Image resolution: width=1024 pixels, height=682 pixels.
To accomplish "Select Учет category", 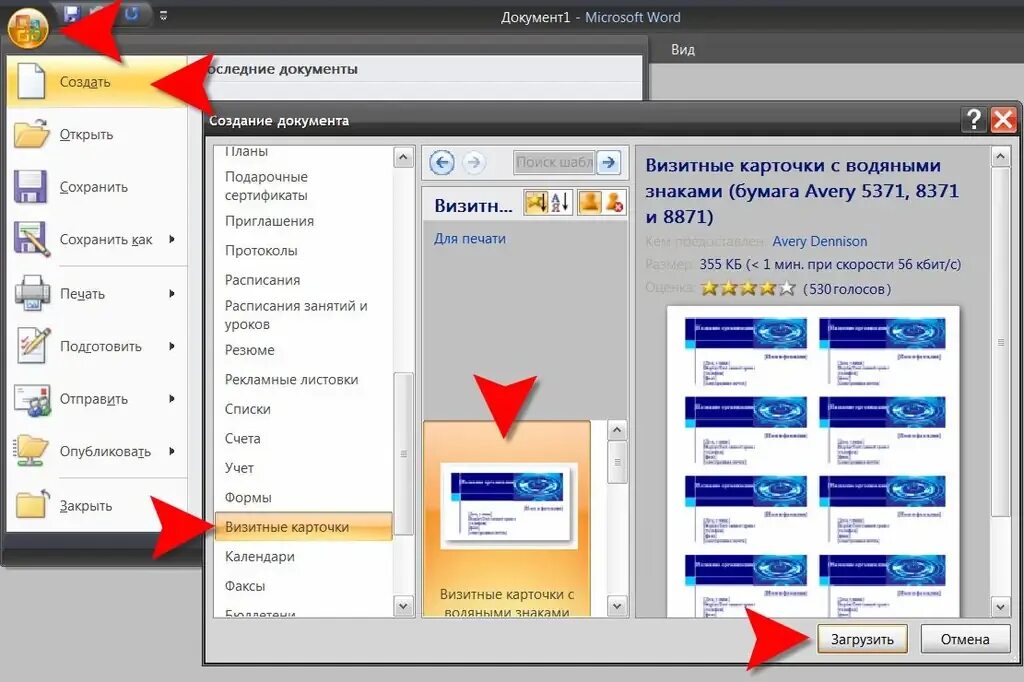I will (303, 468).
